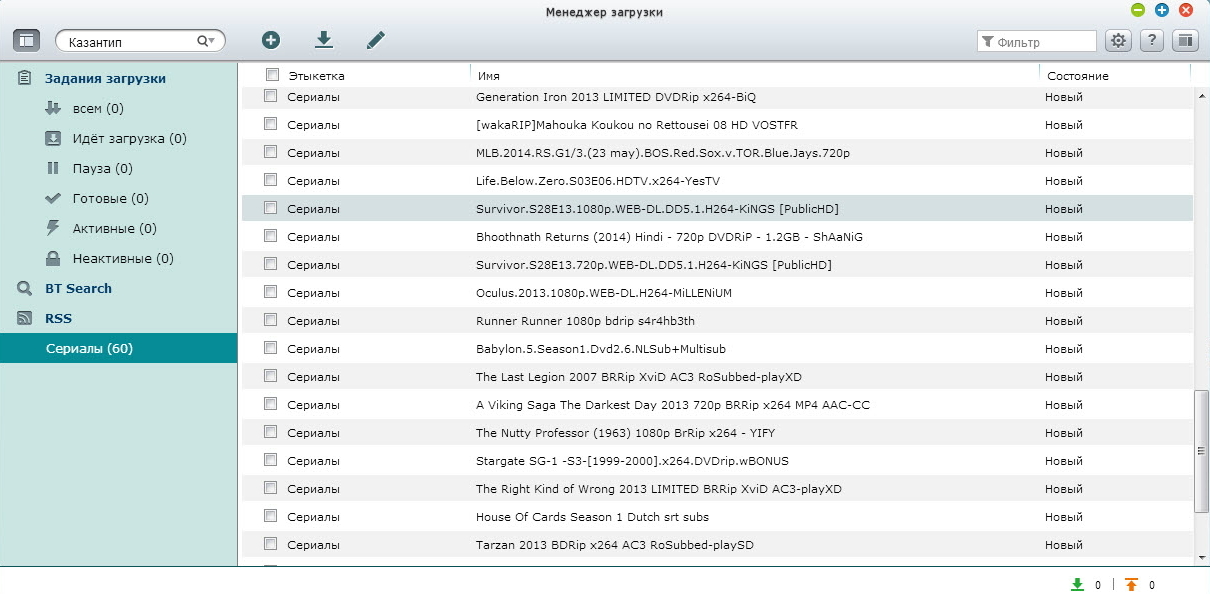Click the BT Search magnifier icon

[x=25, y=288]
